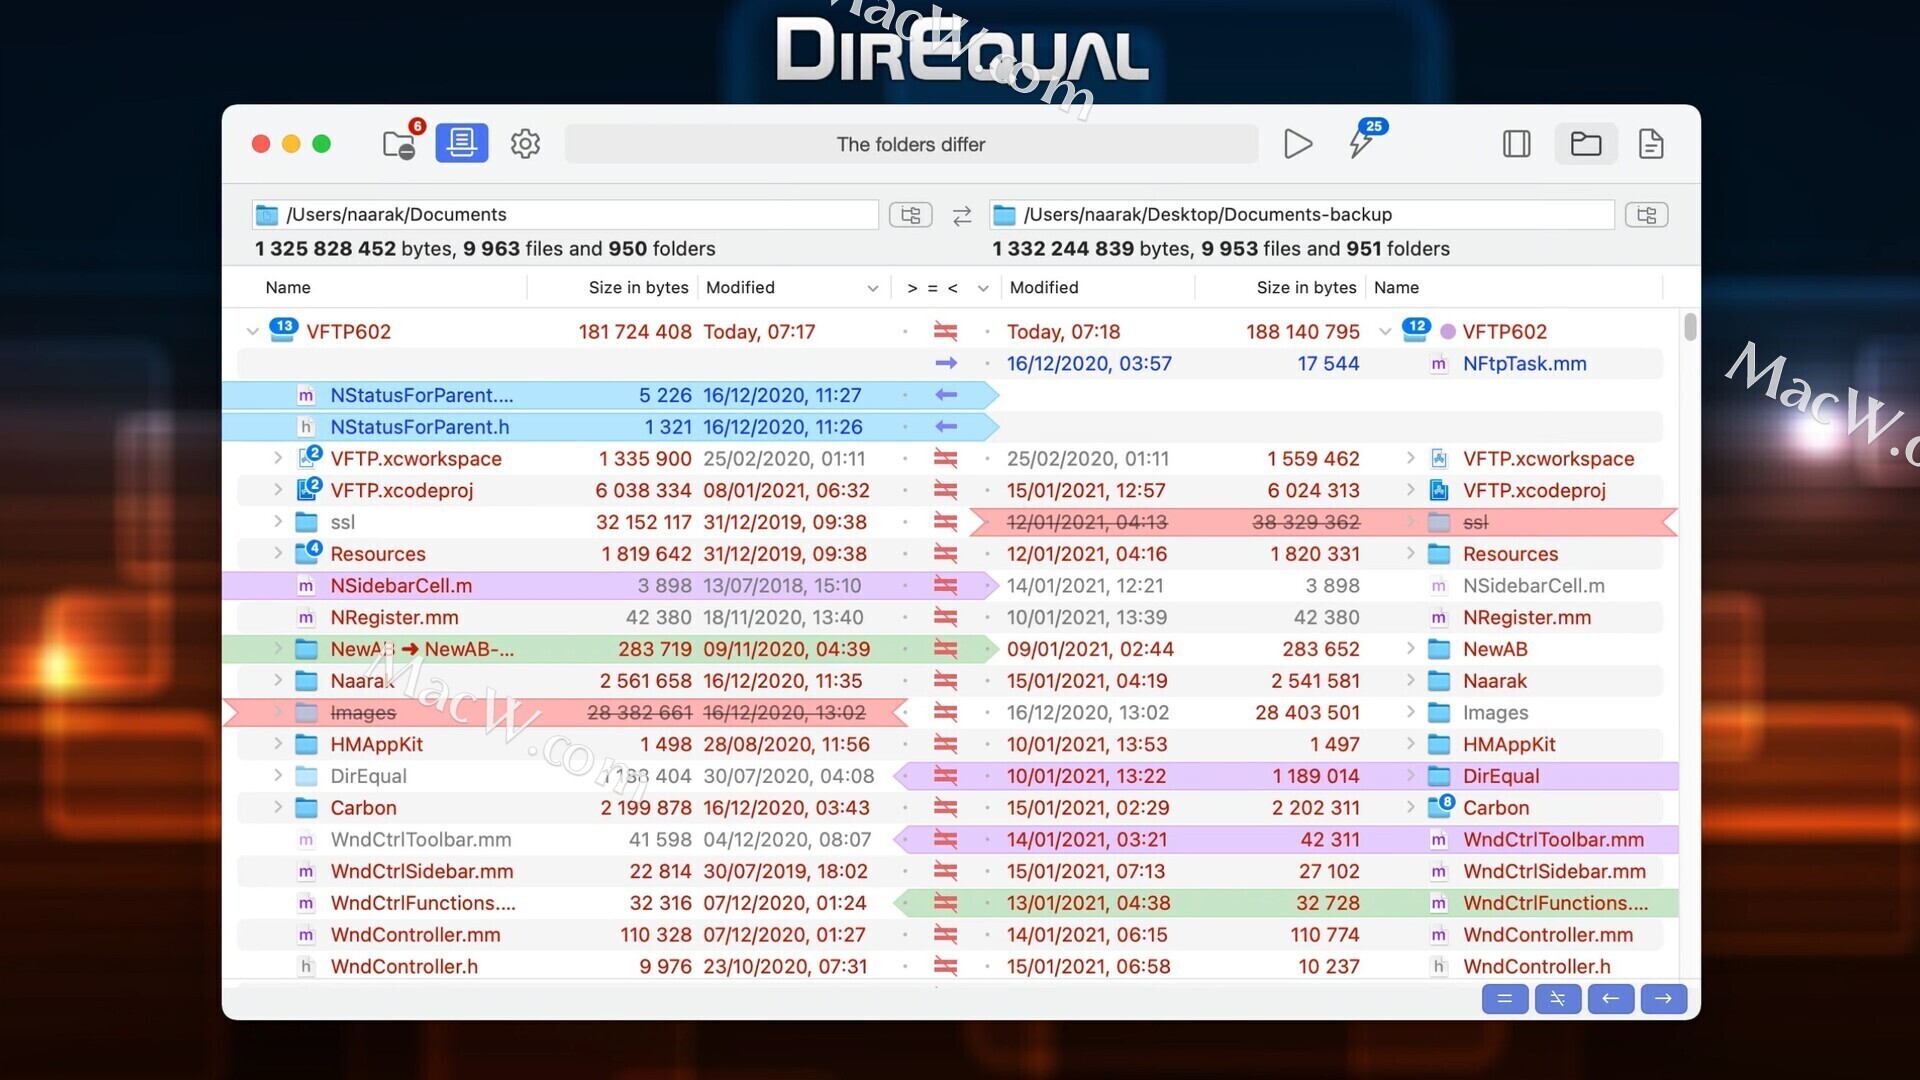The height and width of the screenshot is (1080, 1920).
Task: Select left NStatusForParent.h file name
Action: click(x=420, y=427)
